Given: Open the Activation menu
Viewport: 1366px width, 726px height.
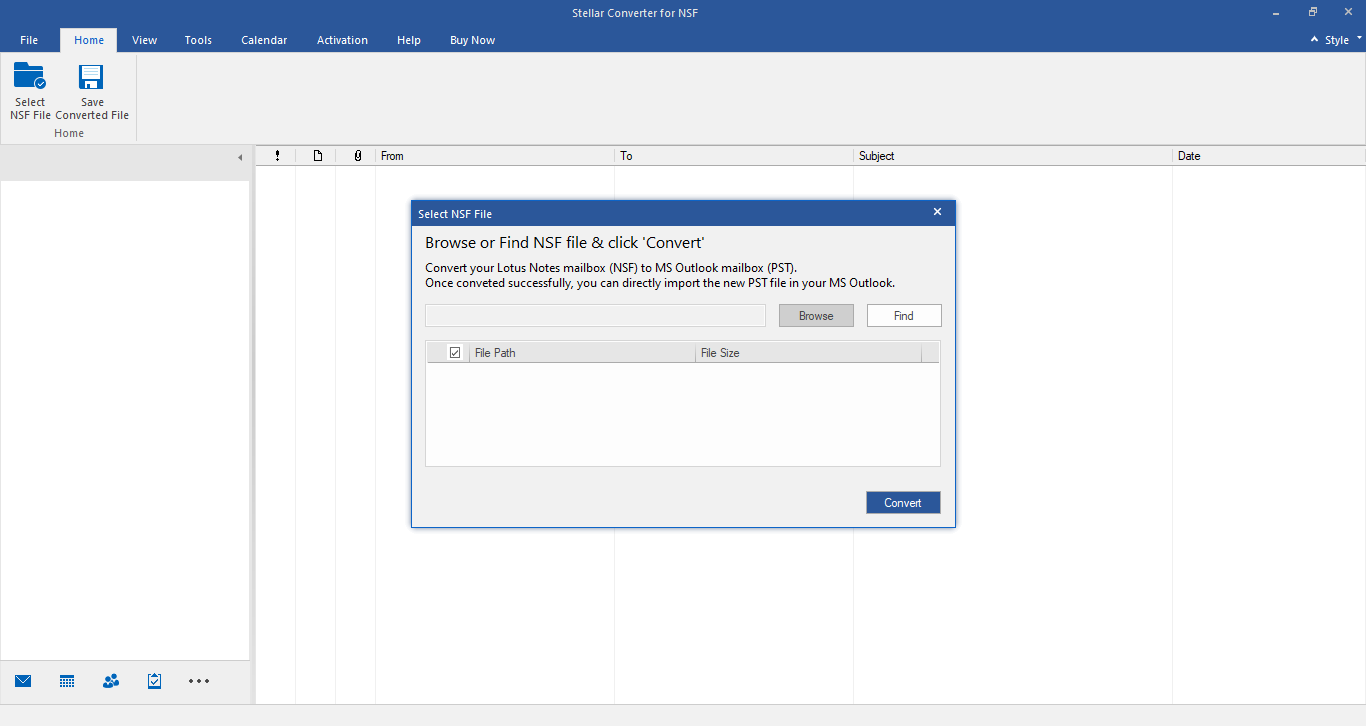Looking at the screenshot, I should (x=342, y=40).
